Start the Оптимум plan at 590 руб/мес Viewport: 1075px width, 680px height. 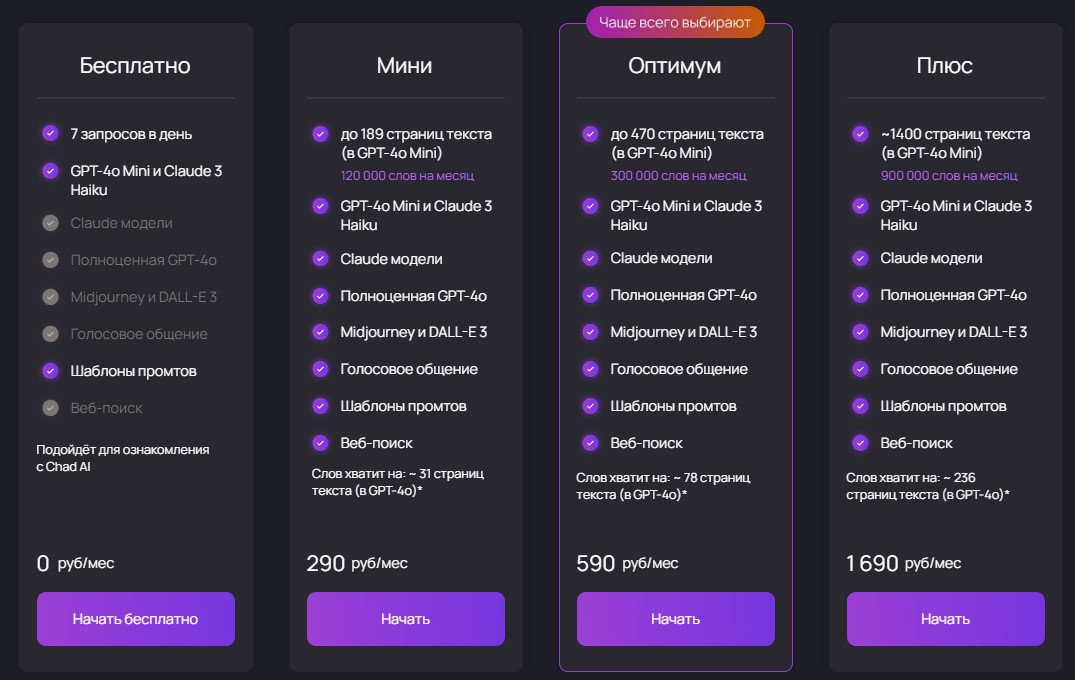point(675,619)
